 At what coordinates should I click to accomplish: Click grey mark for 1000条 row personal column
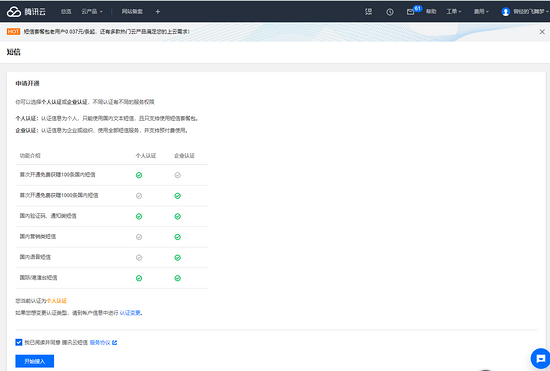[139, 196]
